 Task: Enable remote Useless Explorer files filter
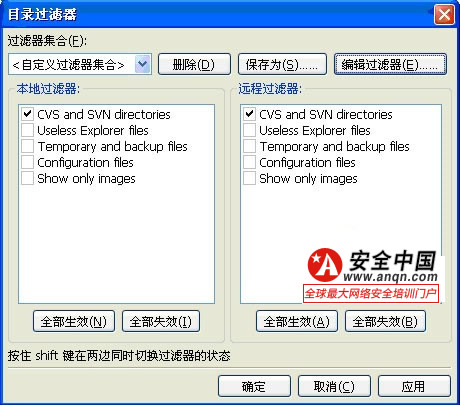(249, 130)
